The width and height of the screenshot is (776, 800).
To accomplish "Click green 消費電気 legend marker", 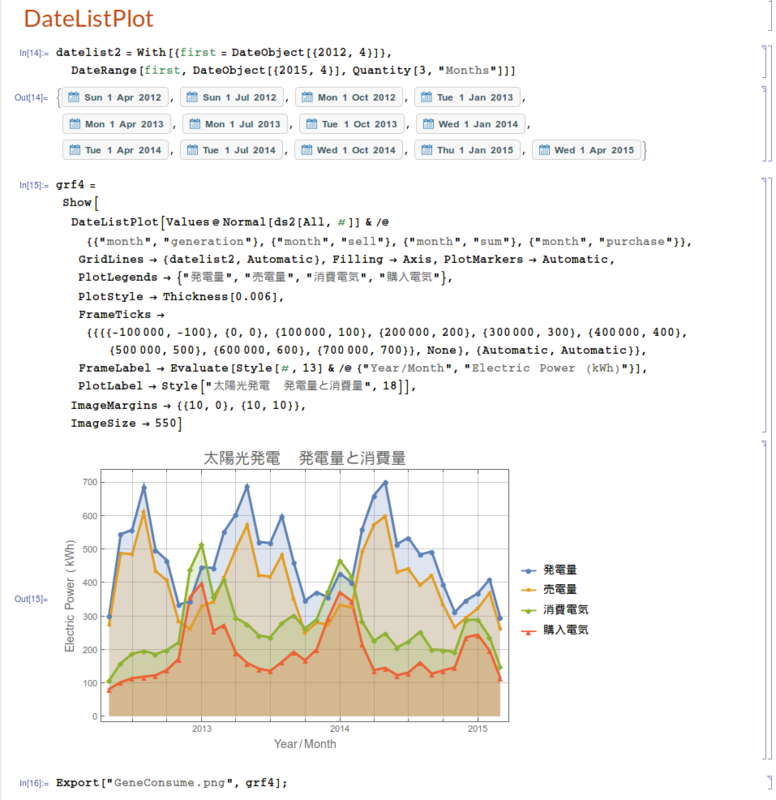I will pos(529,611).
